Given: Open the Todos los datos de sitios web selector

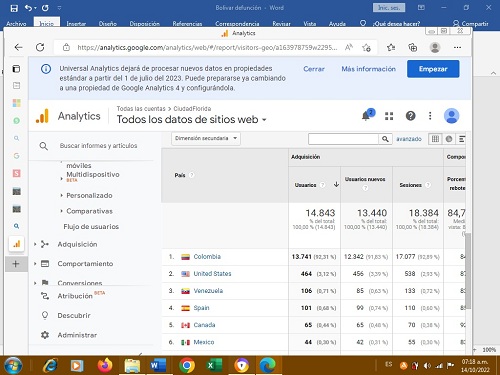Looking at the screenshot, I should click(x=191, y=119).
